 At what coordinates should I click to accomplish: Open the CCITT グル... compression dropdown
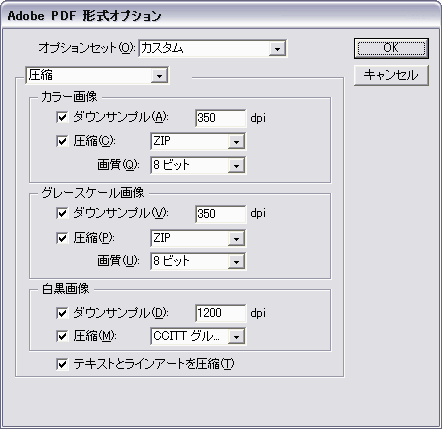(198, 336)
